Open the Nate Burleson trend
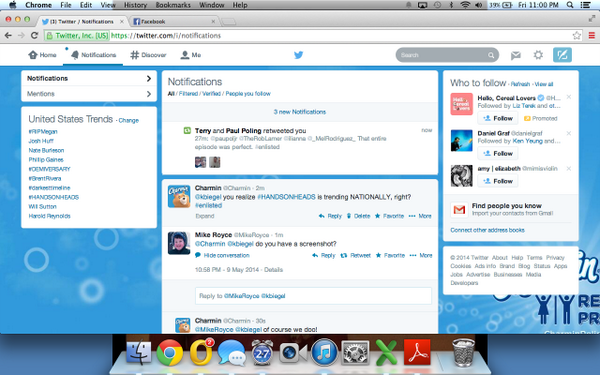 coord(46,150)
